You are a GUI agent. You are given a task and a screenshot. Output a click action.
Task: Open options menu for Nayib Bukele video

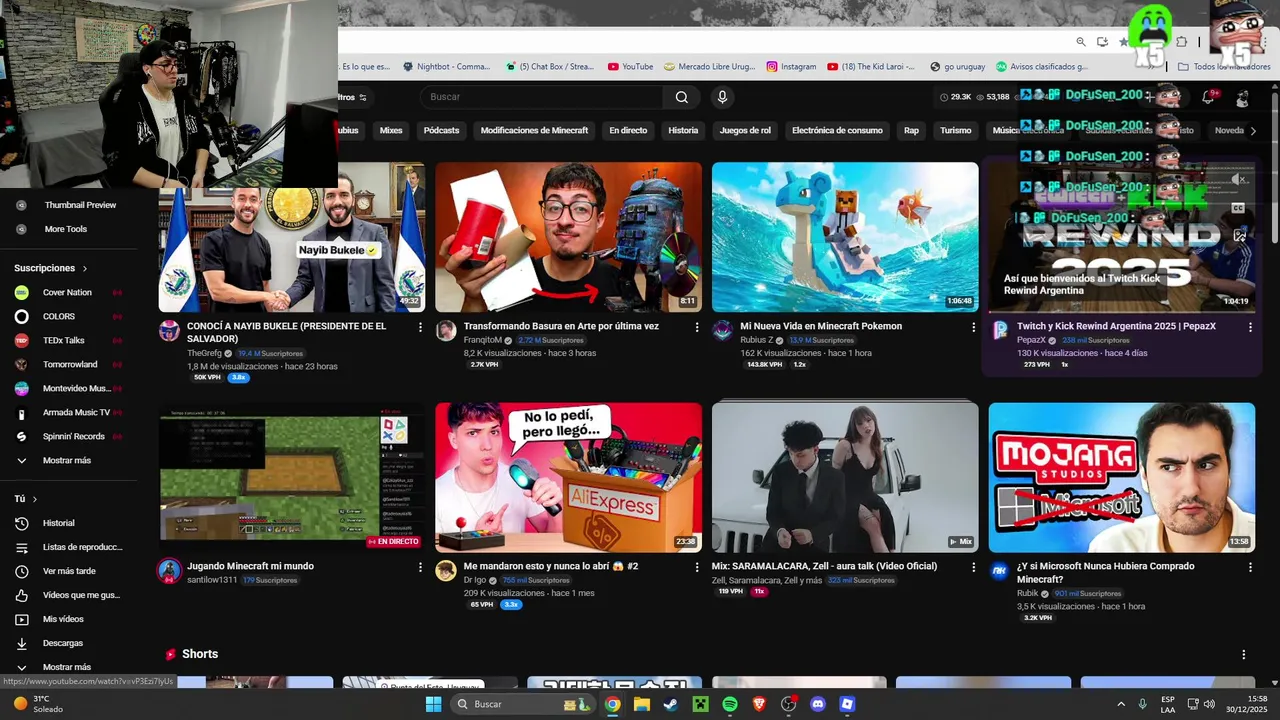(420, 327)
